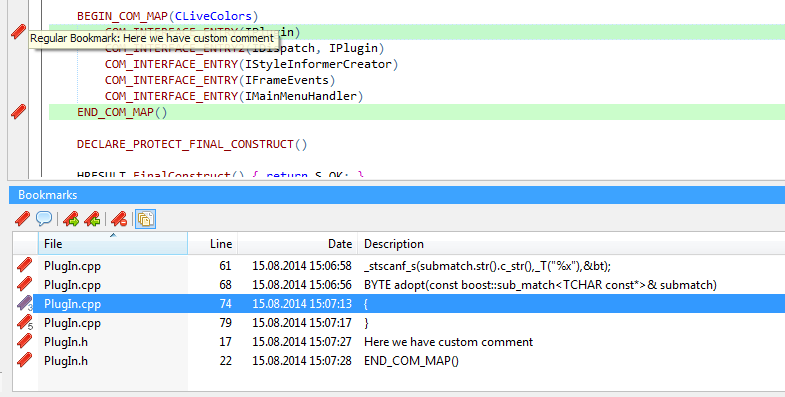Image resolution: width=785 pixels, height=397 pixels.
Task: Sort bookmarks by File column header
Action: 113,243
